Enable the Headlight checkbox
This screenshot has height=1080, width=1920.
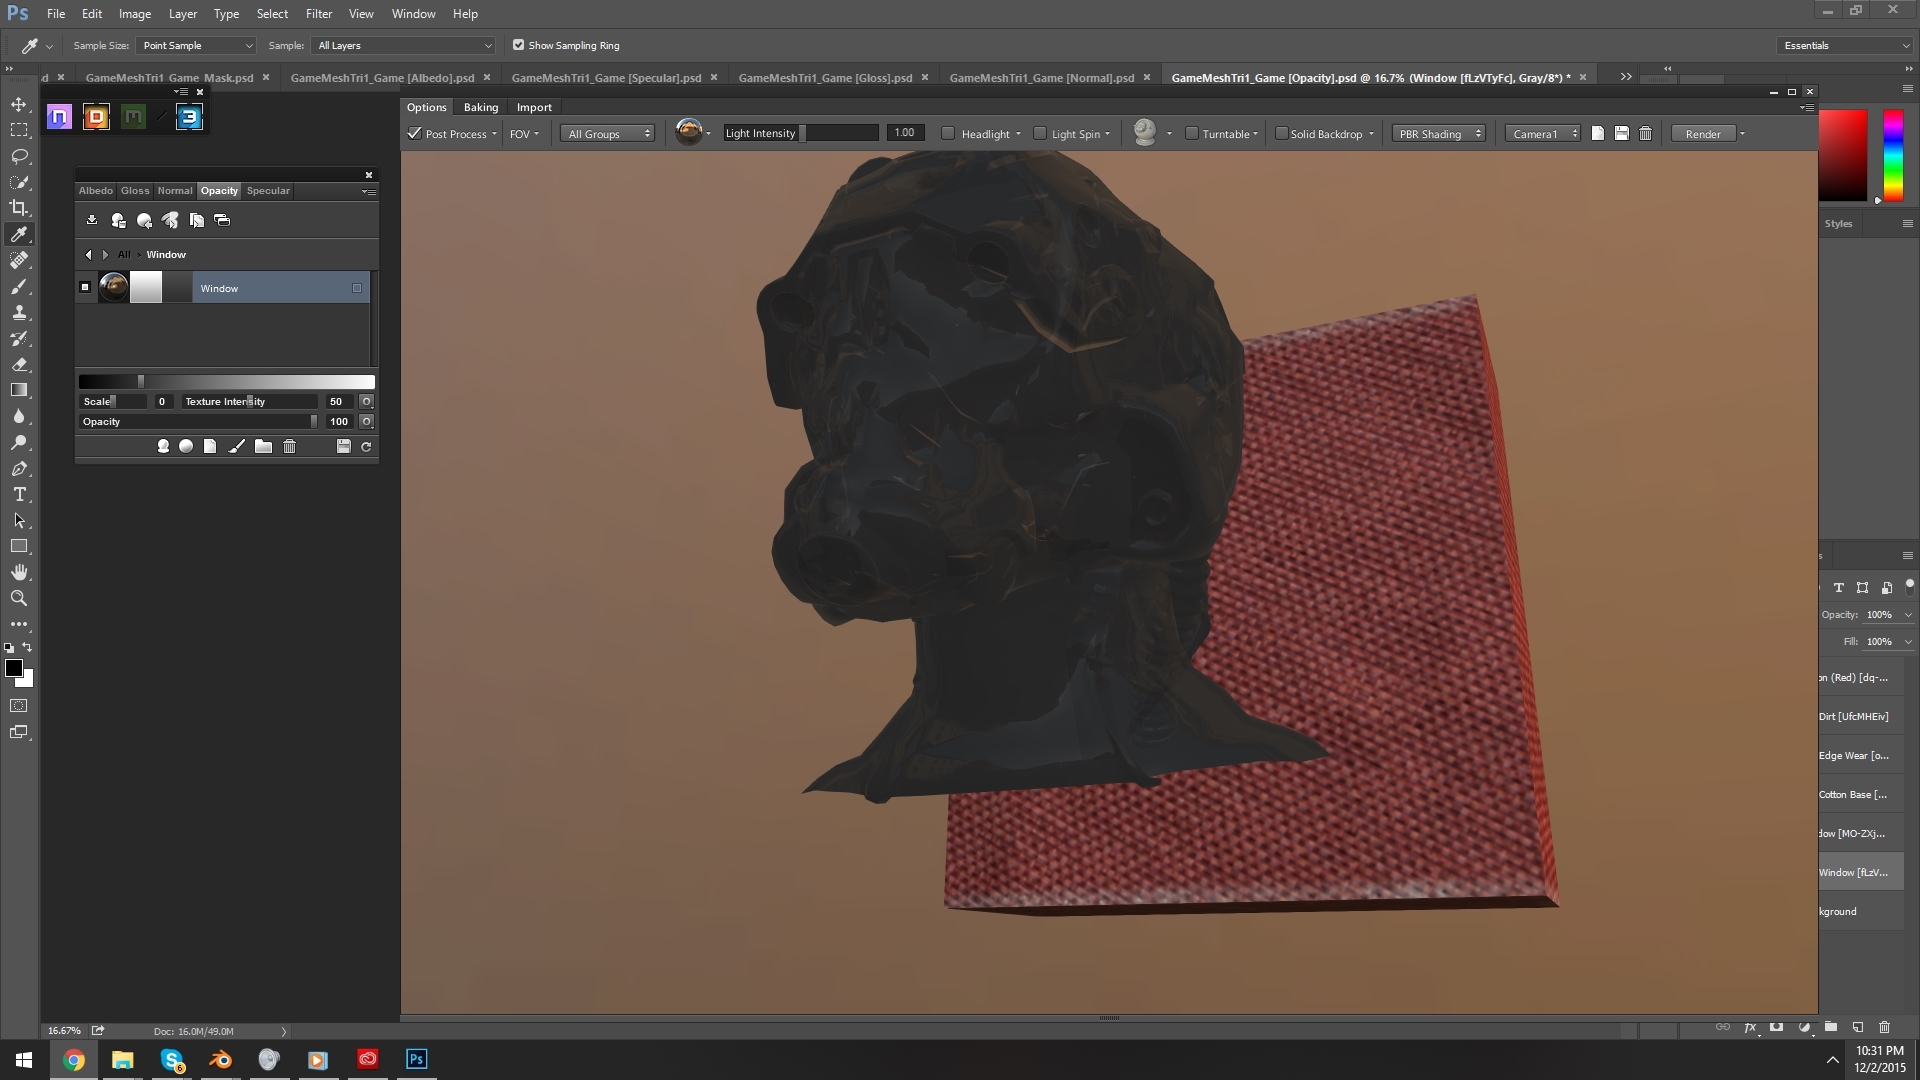(948, 134)
